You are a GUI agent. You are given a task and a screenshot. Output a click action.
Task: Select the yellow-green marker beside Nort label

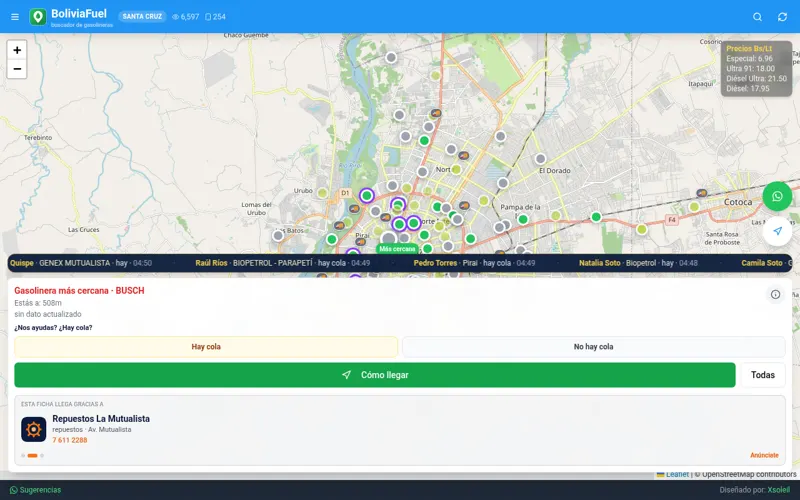457,169
